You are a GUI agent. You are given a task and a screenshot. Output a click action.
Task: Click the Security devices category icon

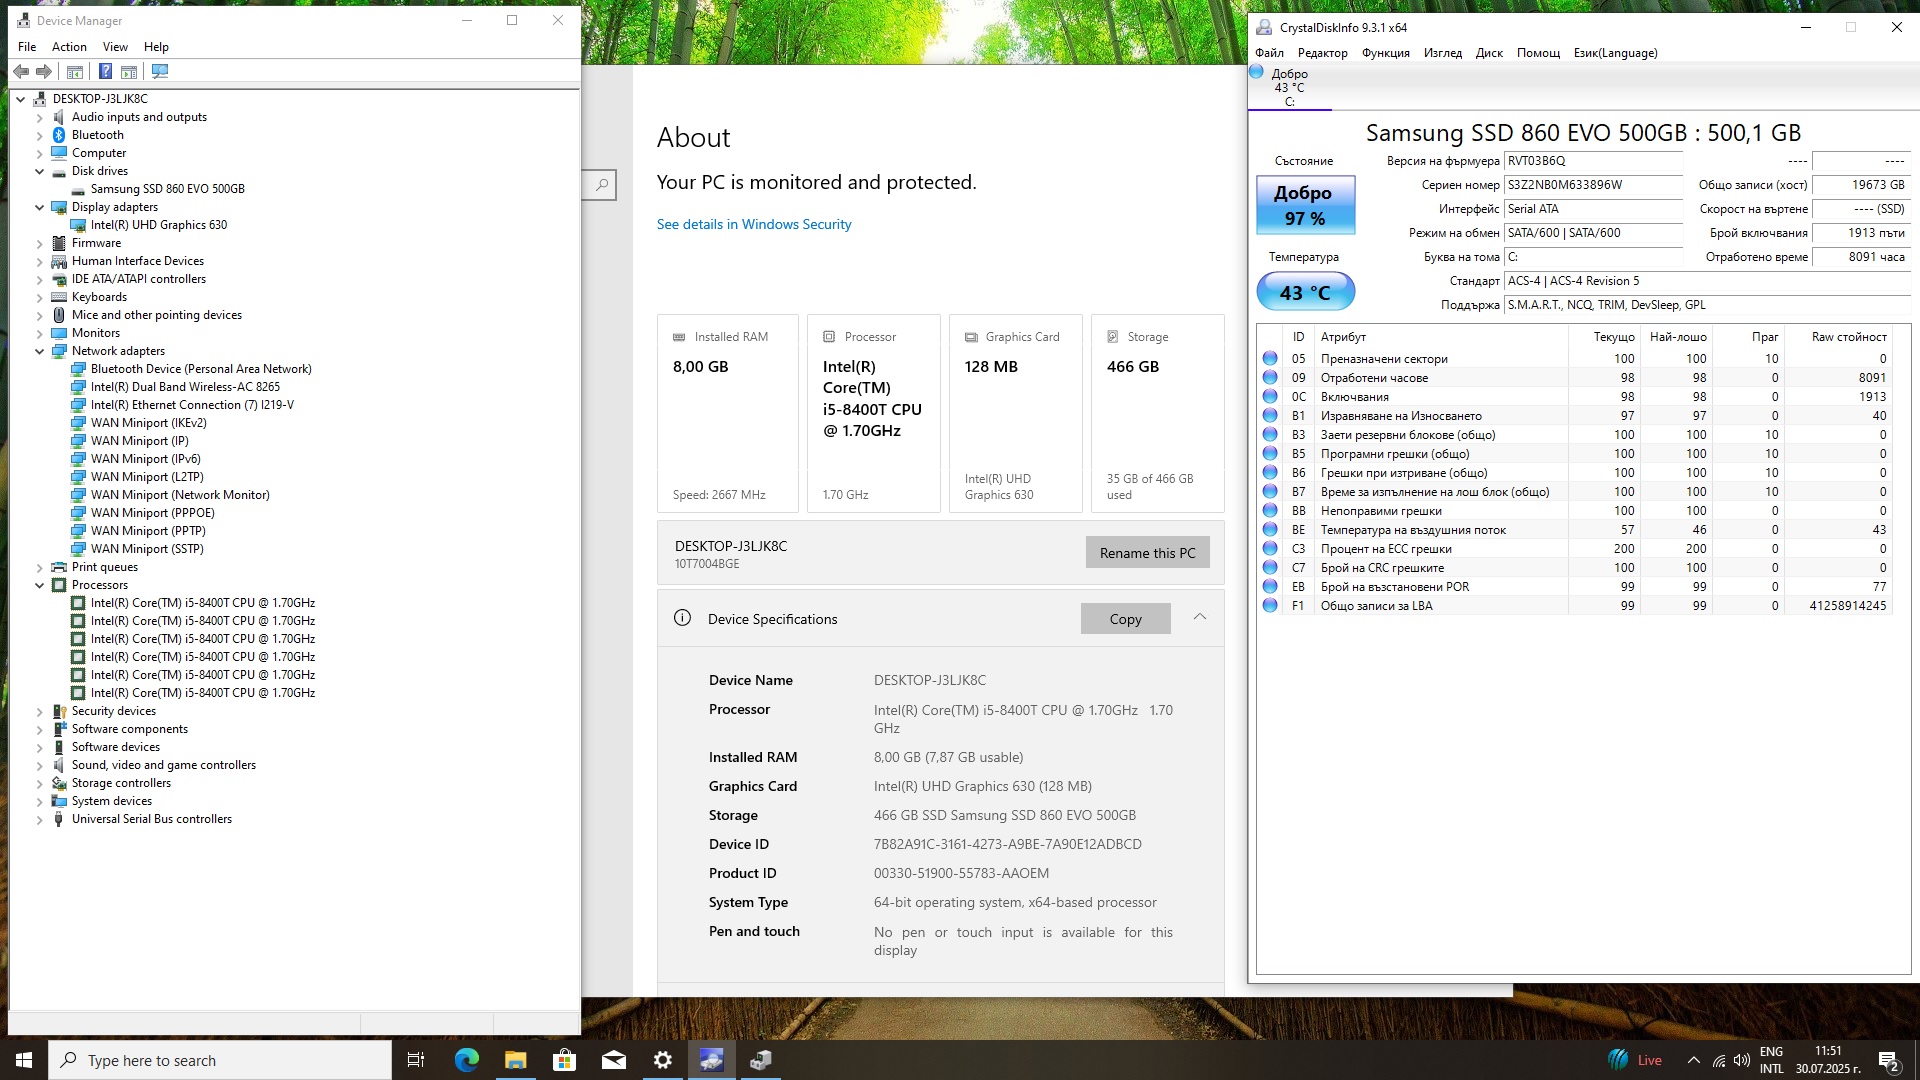tap(59, 711)
